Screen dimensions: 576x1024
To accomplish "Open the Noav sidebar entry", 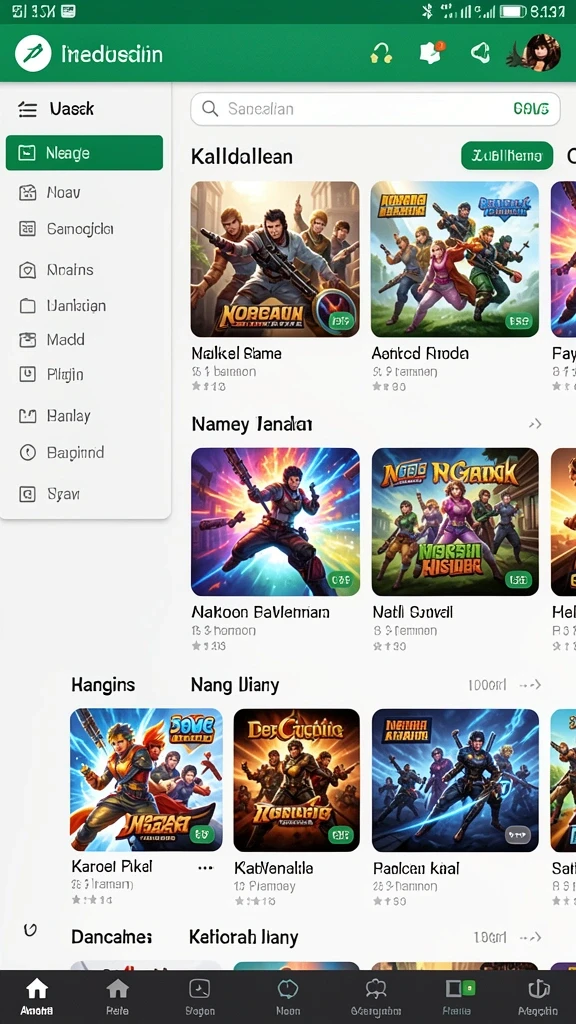I will click(84, 192).
